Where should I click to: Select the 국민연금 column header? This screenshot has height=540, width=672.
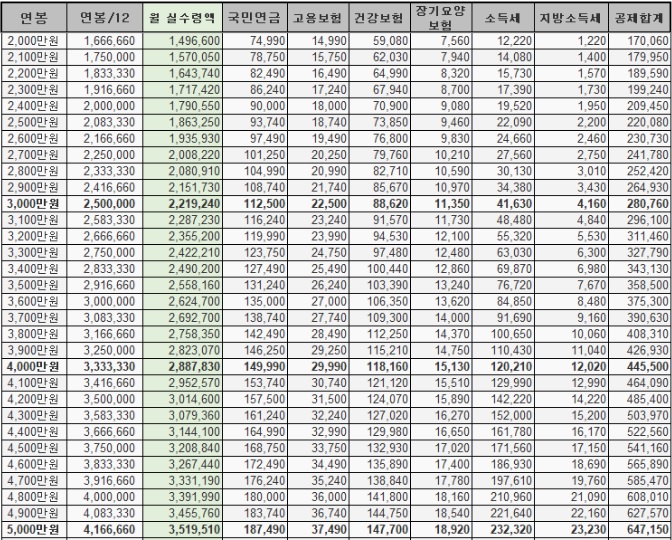[256, 19]
